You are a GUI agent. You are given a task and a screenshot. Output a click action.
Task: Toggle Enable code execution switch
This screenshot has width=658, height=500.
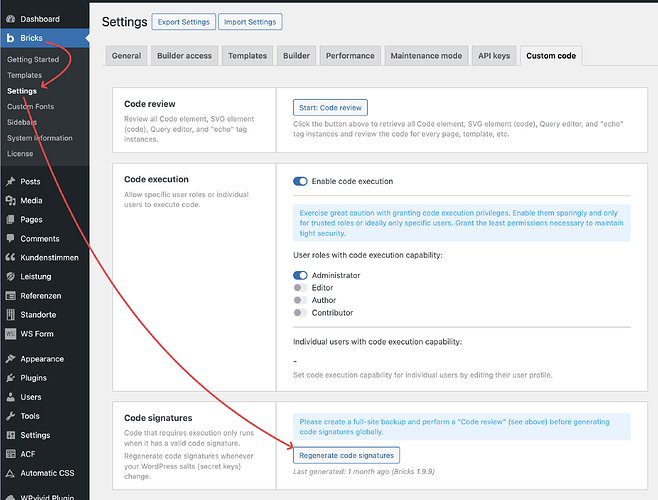click(x=300, y=181)
